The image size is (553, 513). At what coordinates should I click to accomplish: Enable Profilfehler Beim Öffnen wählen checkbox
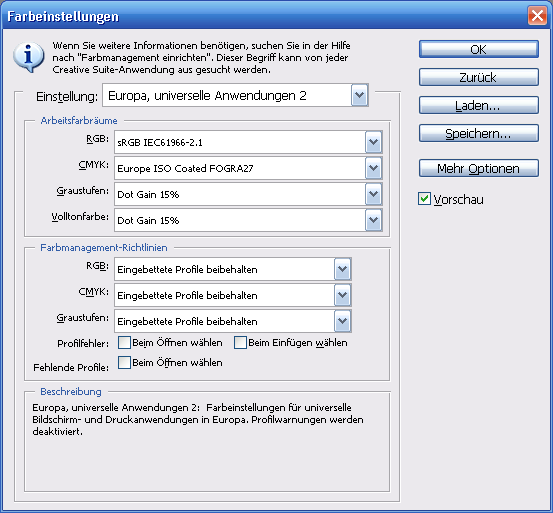[124, 342]
